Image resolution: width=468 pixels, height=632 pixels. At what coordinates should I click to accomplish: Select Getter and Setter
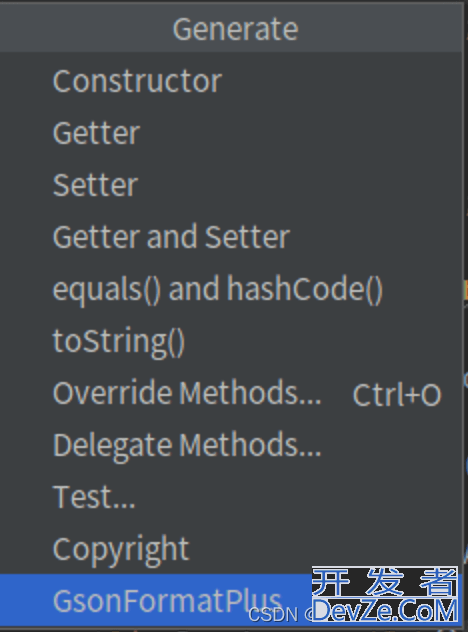pyautogui.click(x=231, y=237)
